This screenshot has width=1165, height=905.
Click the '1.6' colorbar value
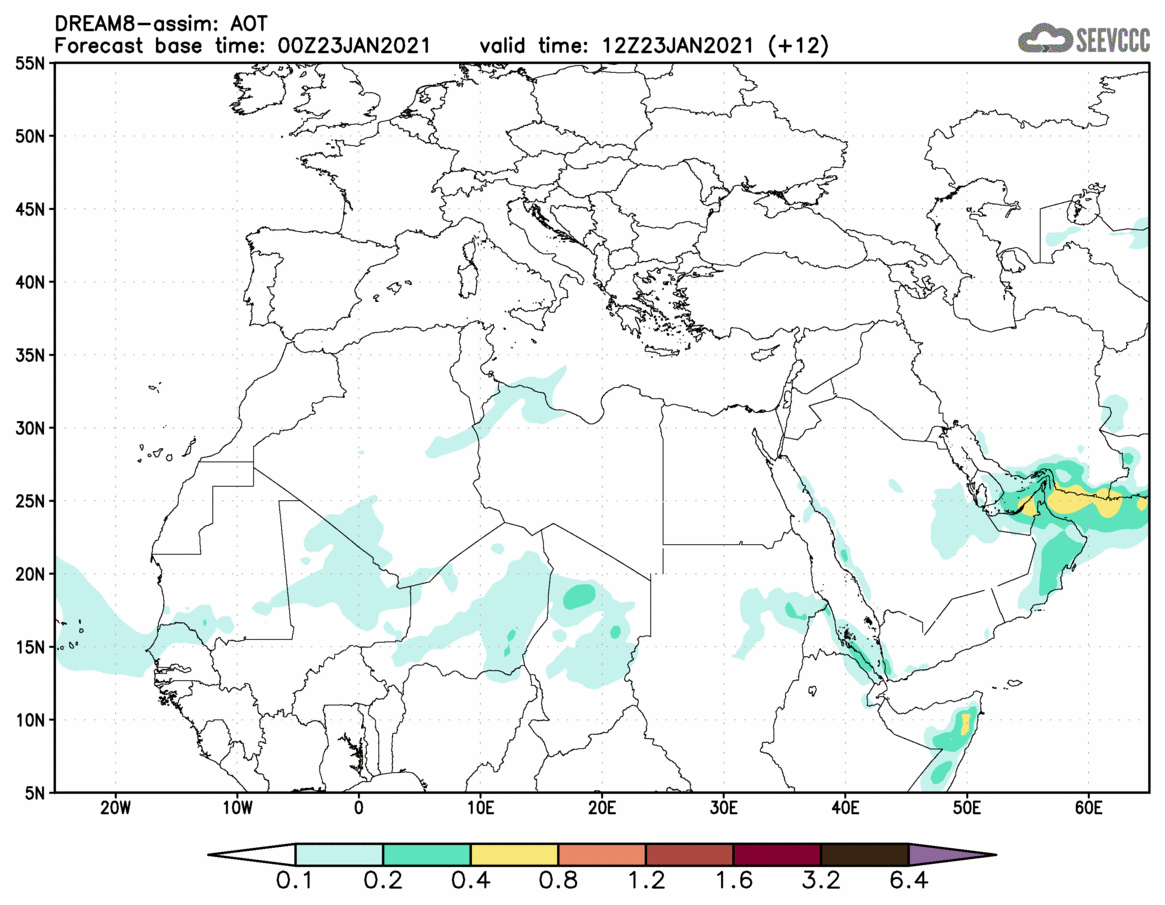tap(733, 882)
